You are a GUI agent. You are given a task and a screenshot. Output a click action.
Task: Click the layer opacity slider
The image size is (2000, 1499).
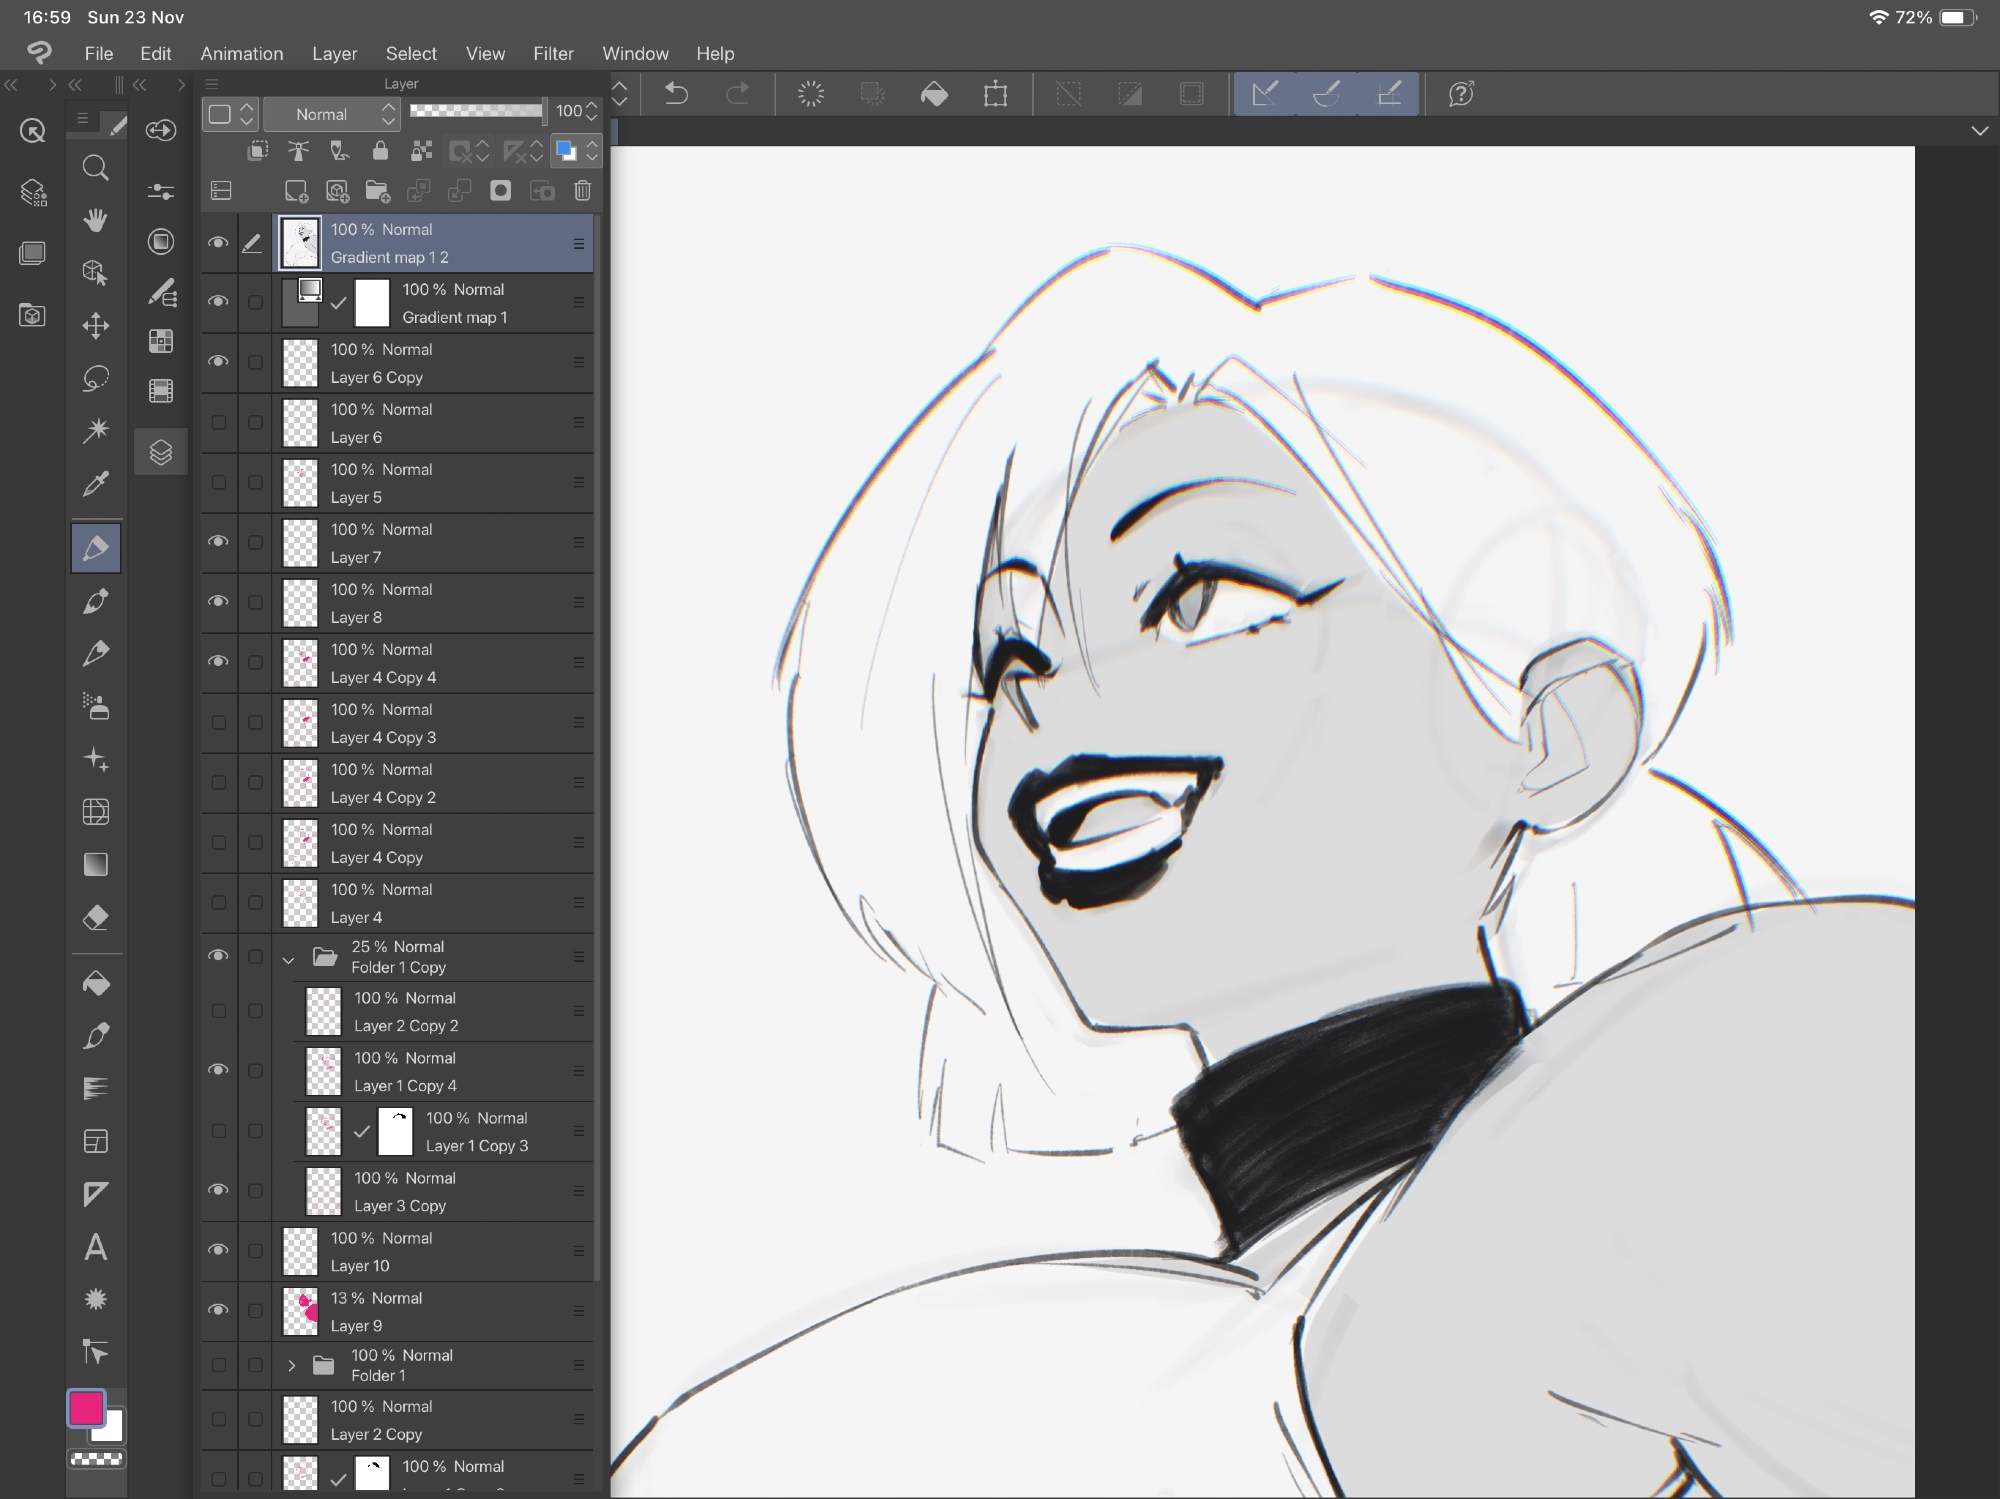pyautogui.click(x=476, y=111)
